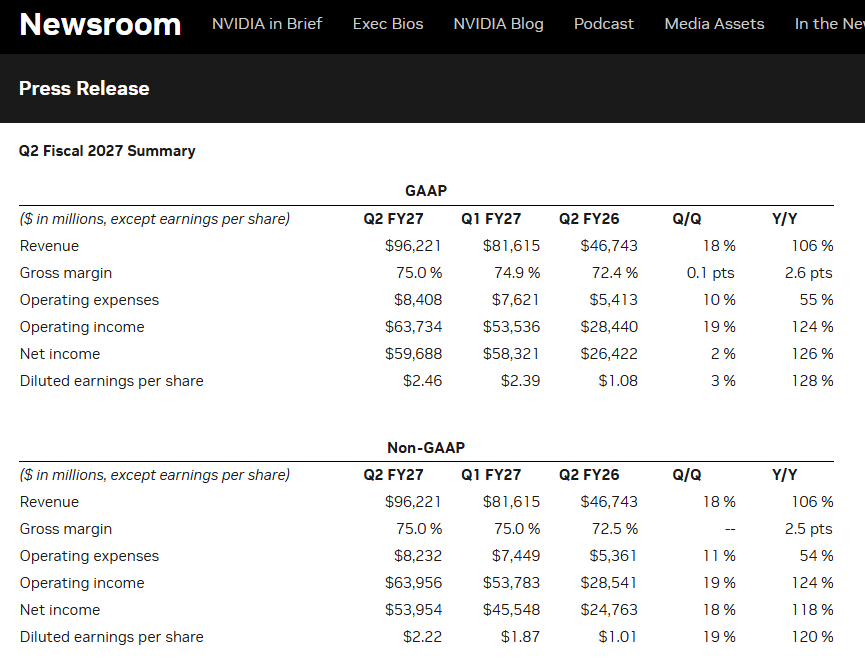Image resolution: width=865 pixels, height=667 pixels.
Task: Click GAAP net income $58,321
Action: pyautogui.click(x=511, y=354)
